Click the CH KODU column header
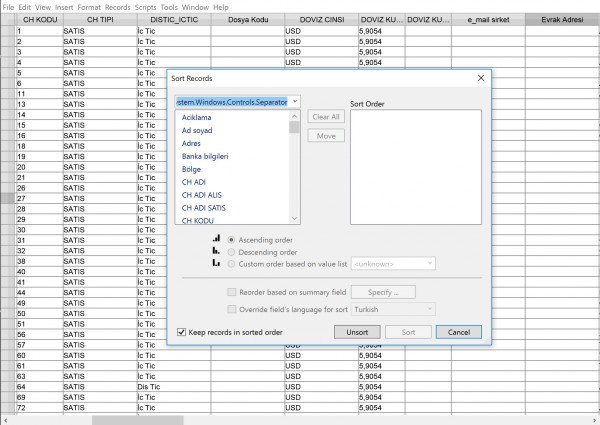Screen dimensions: 600x425 click(40, 20)
